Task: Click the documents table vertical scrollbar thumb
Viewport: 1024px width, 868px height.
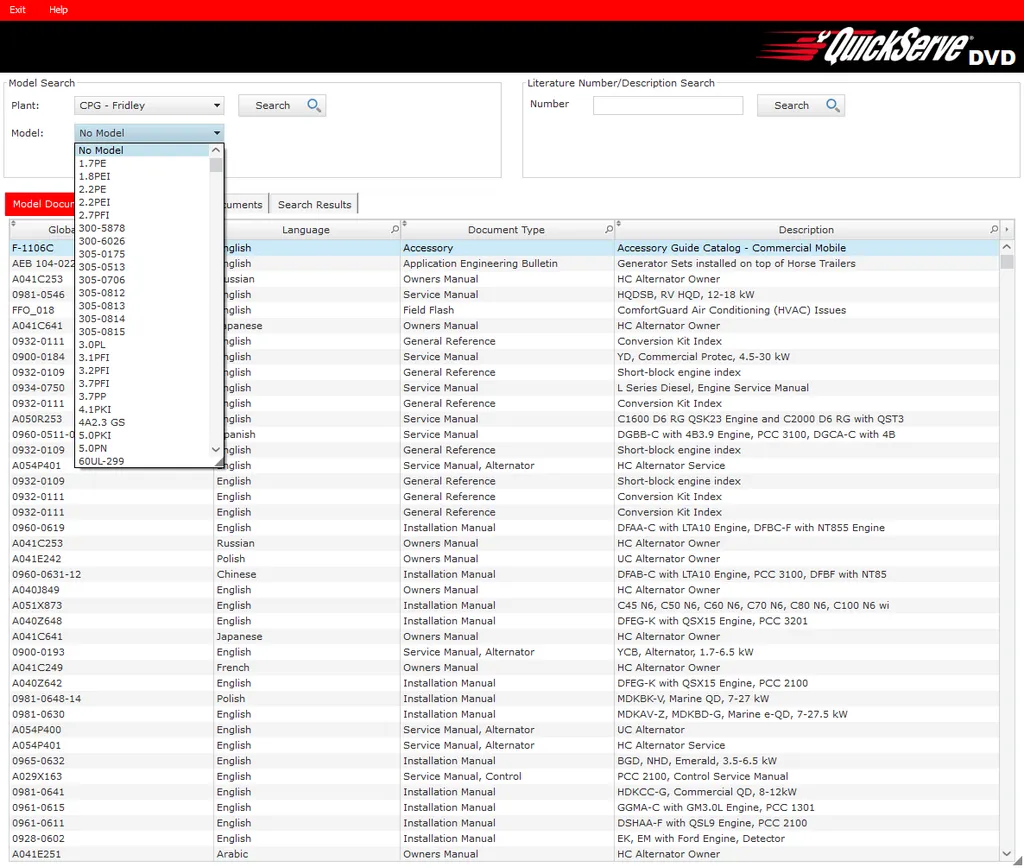Action: pyautogui.click(x=1006, y=262)
